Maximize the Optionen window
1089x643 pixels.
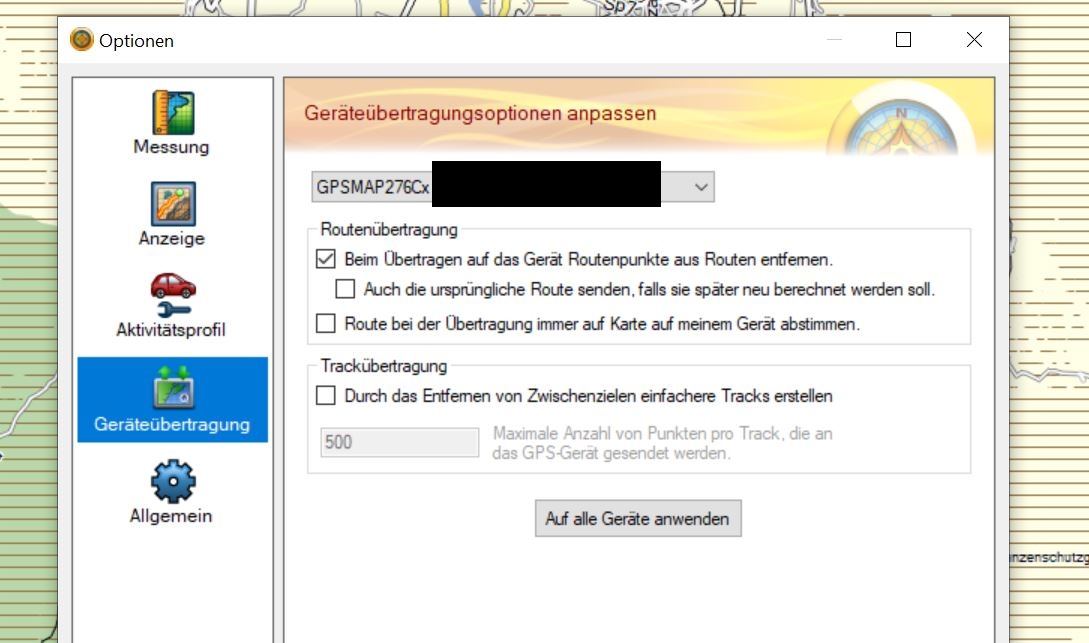pyautogui.click(x=903, y=40)
